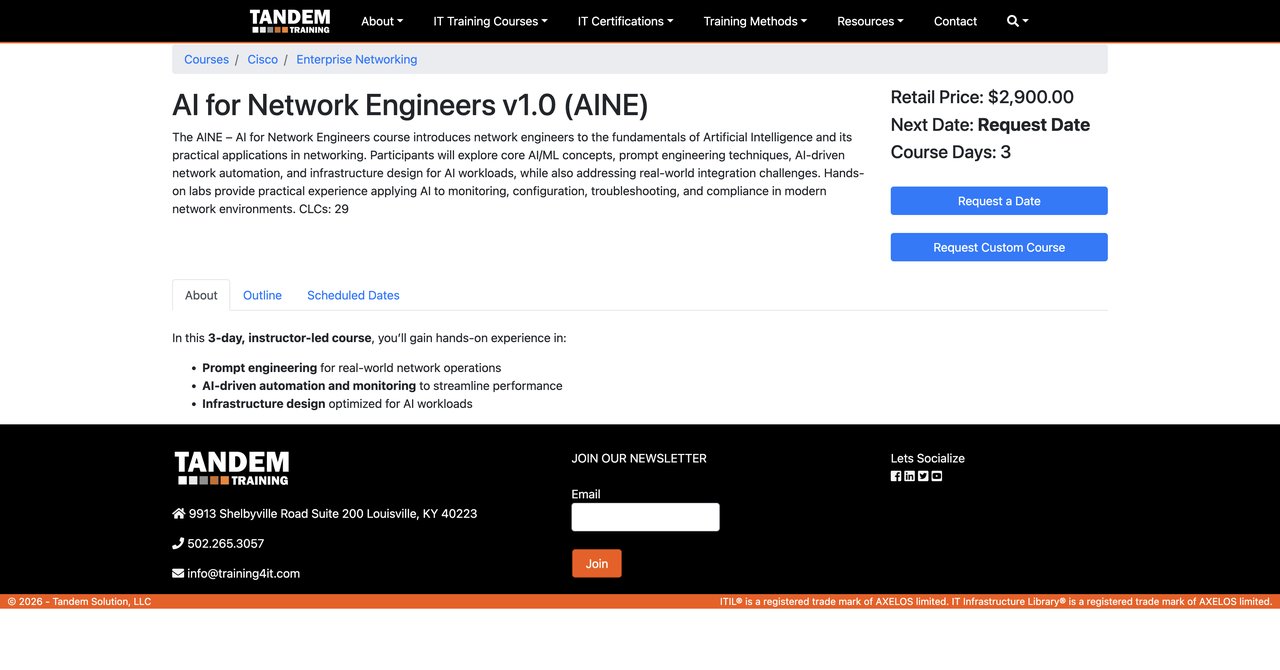Open the LinkedIn social icon
Screen dimensions: 1280x670
[x=909, y=476]
